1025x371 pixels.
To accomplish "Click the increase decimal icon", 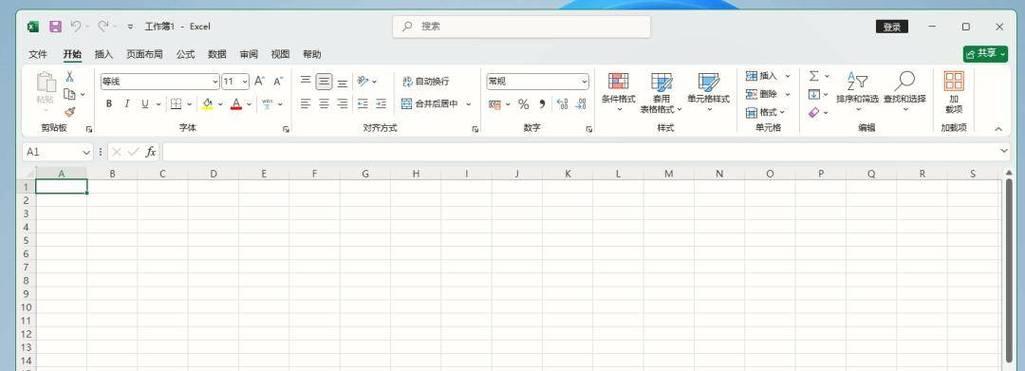I will 562,104.
